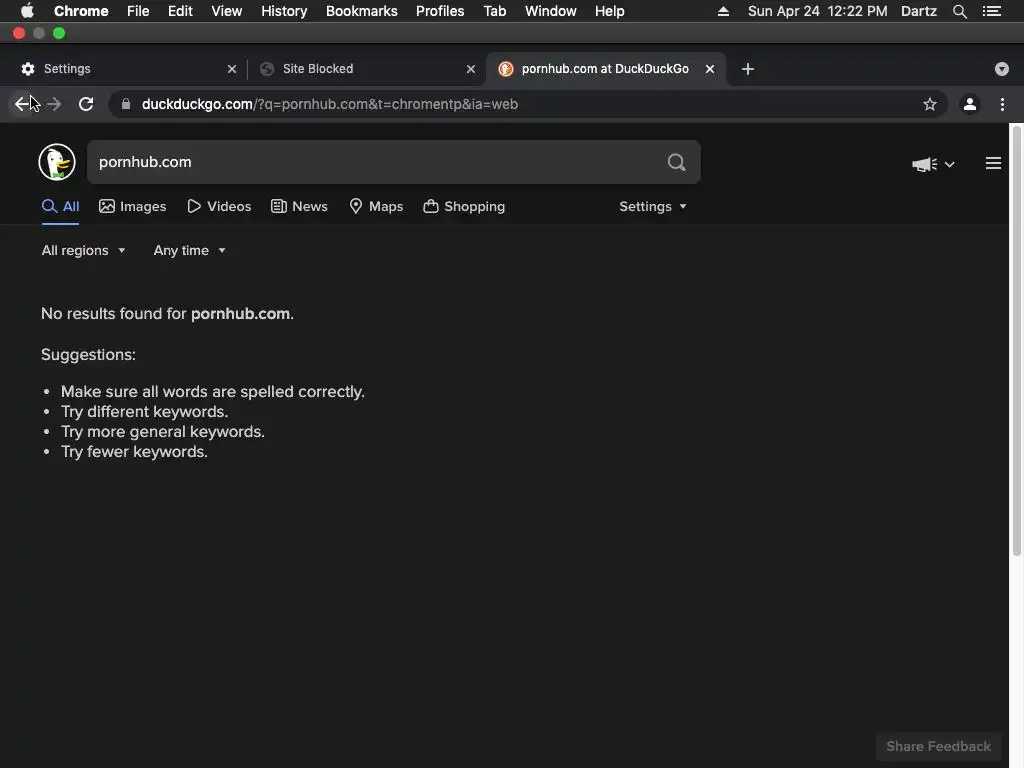
Task: Switch to Videos results
Action: click(219, 206)
